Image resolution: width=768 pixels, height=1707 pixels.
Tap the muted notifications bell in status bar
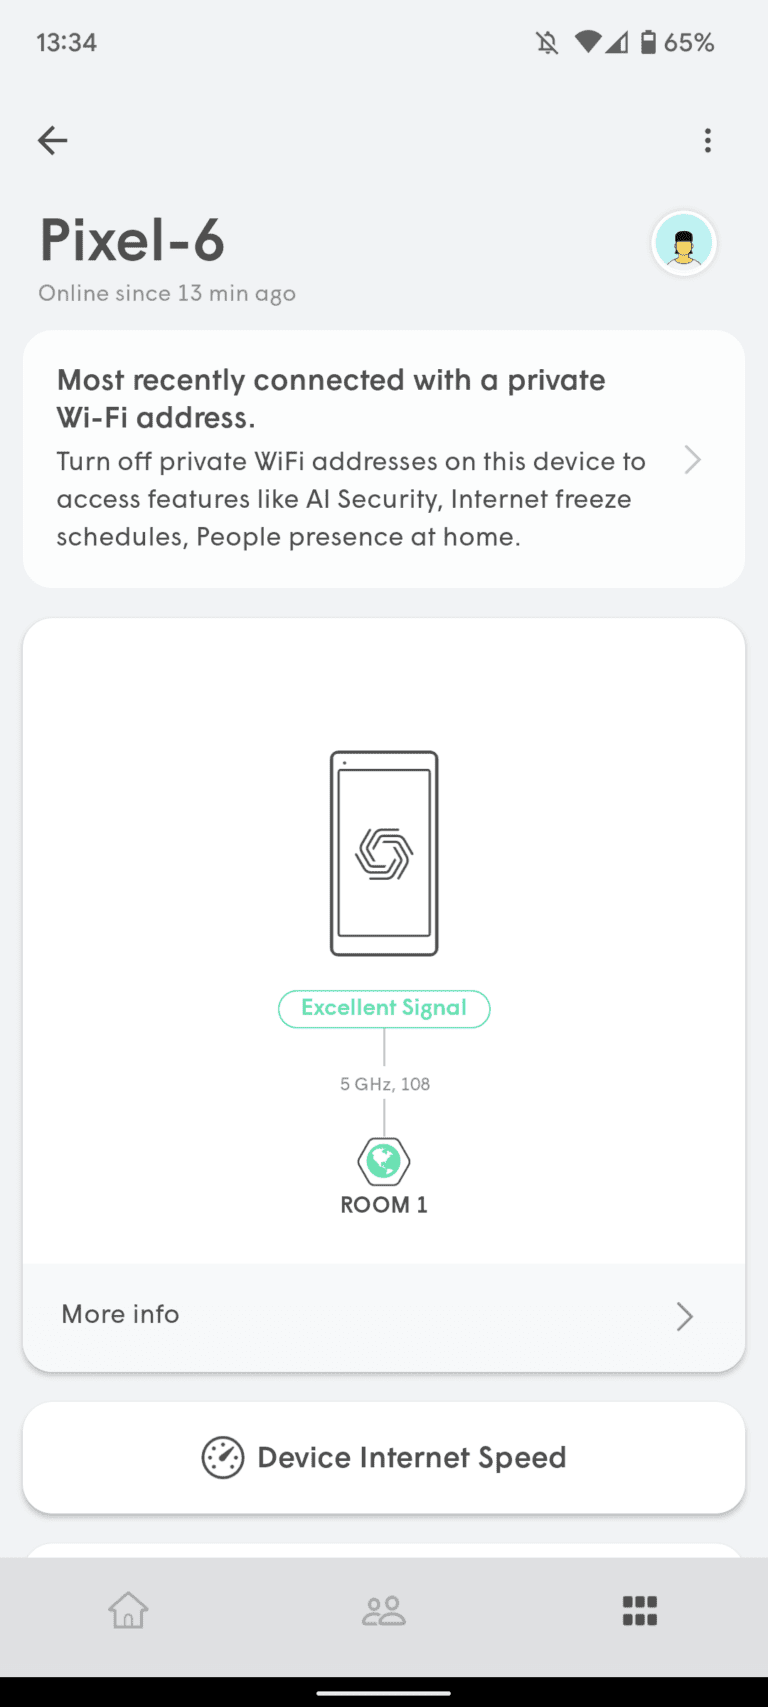547,42
